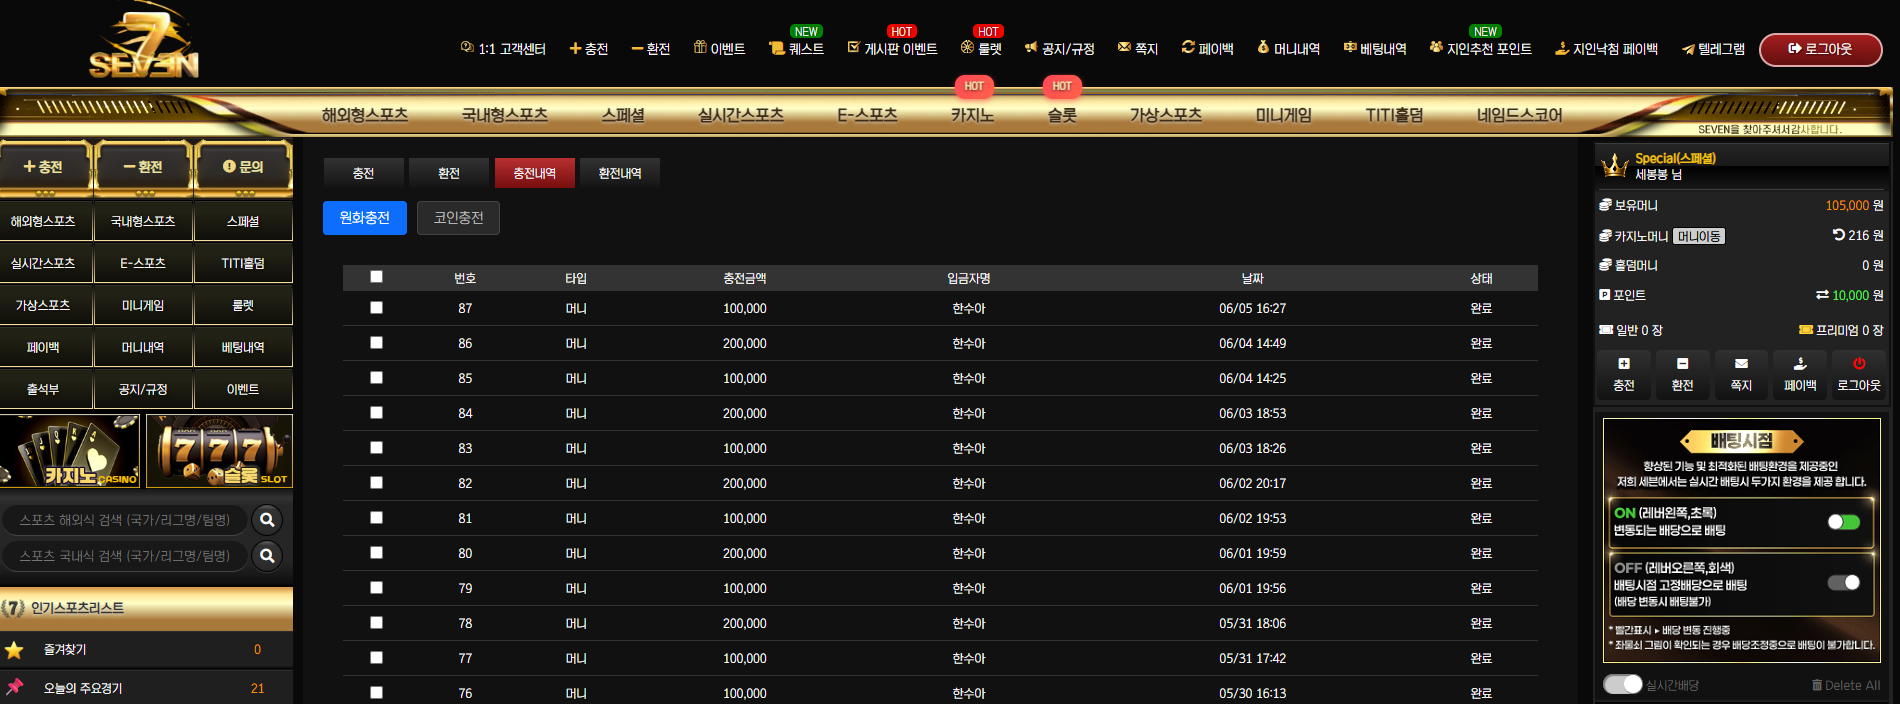Screen dimensions: 1900x704
Task: Click the 코인충전 button
Action: (458, 218)
